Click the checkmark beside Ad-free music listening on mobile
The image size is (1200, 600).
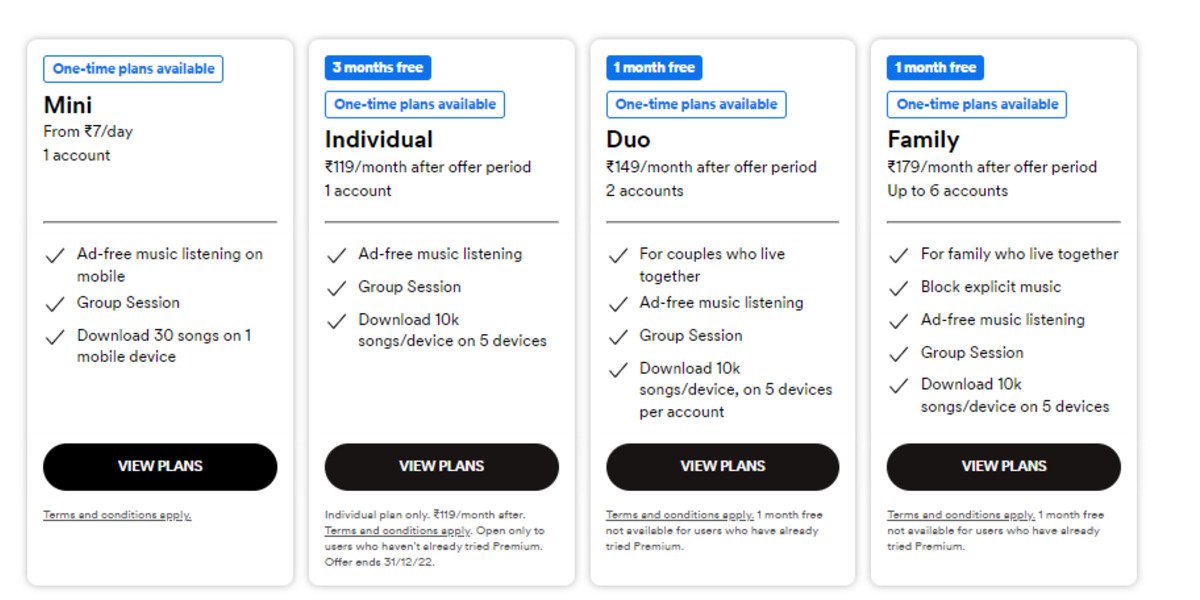click(x=55, y=256)
